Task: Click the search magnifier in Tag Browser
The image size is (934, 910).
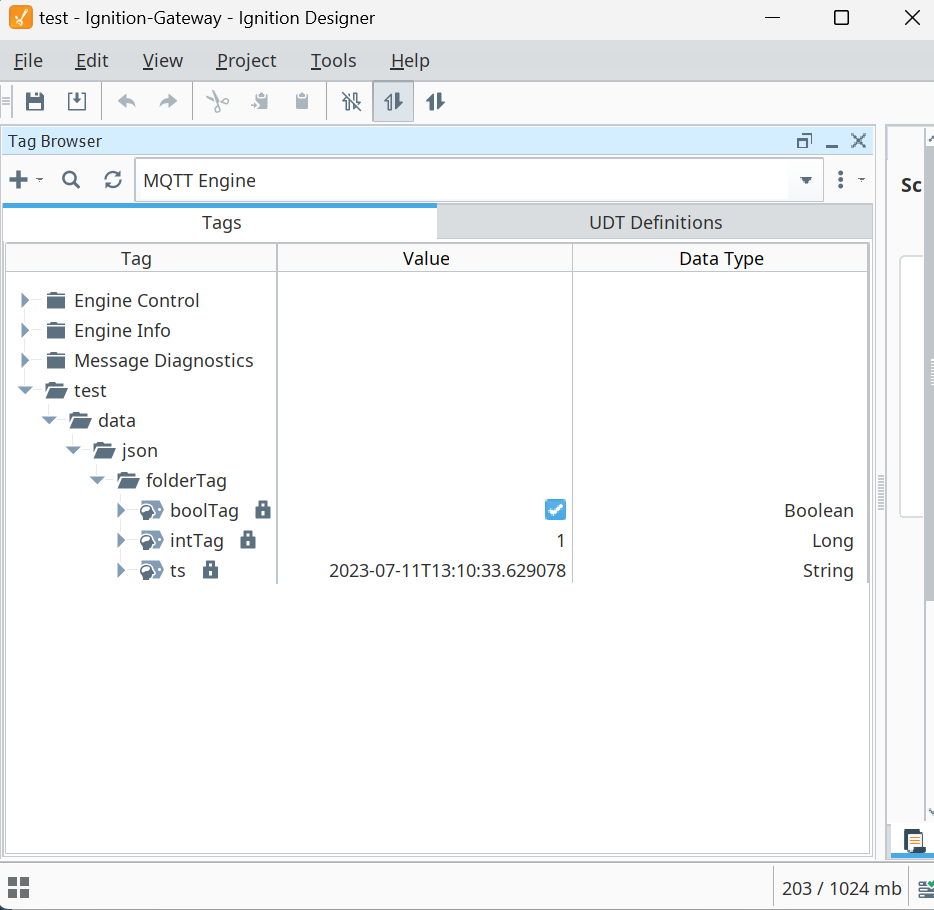Action: tap(71, 179)
